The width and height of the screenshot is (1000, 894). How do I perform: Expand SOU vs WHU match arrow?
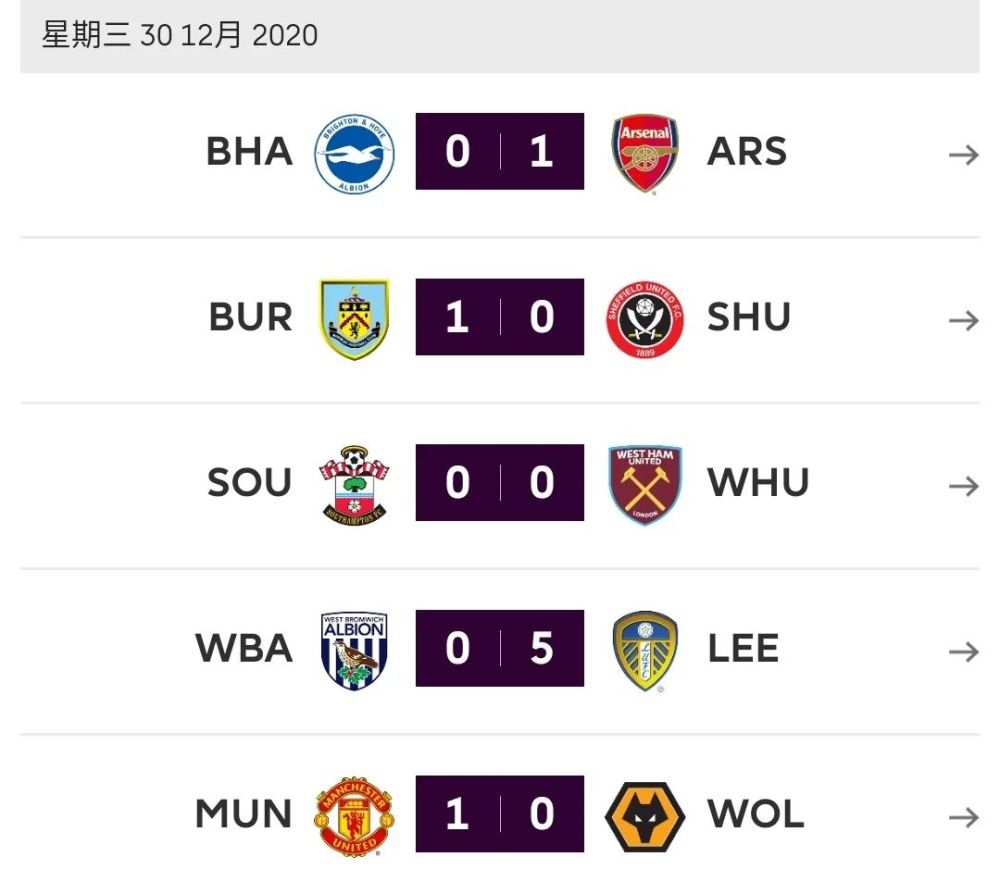[964, 486]
